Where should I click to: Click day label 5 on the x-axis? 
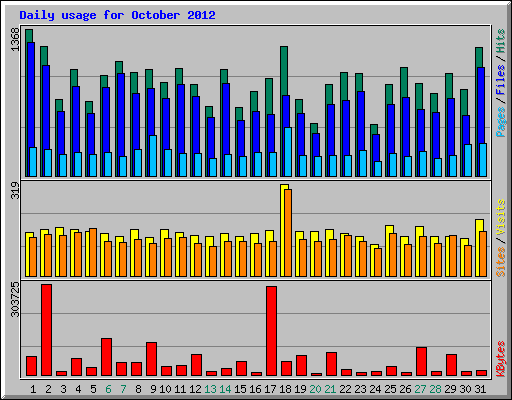click(93, 389)
